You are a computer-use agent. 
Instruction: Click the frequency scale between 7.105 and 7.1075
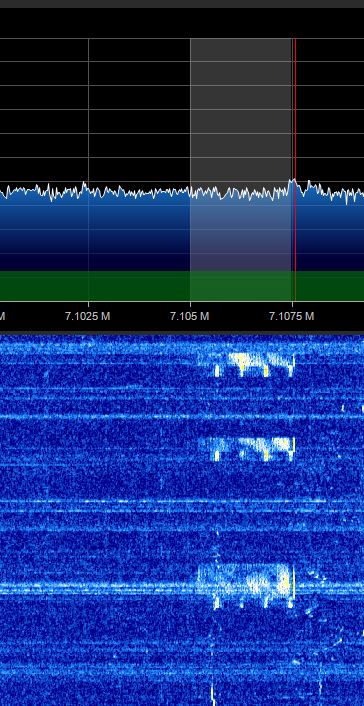click(241, 316)
